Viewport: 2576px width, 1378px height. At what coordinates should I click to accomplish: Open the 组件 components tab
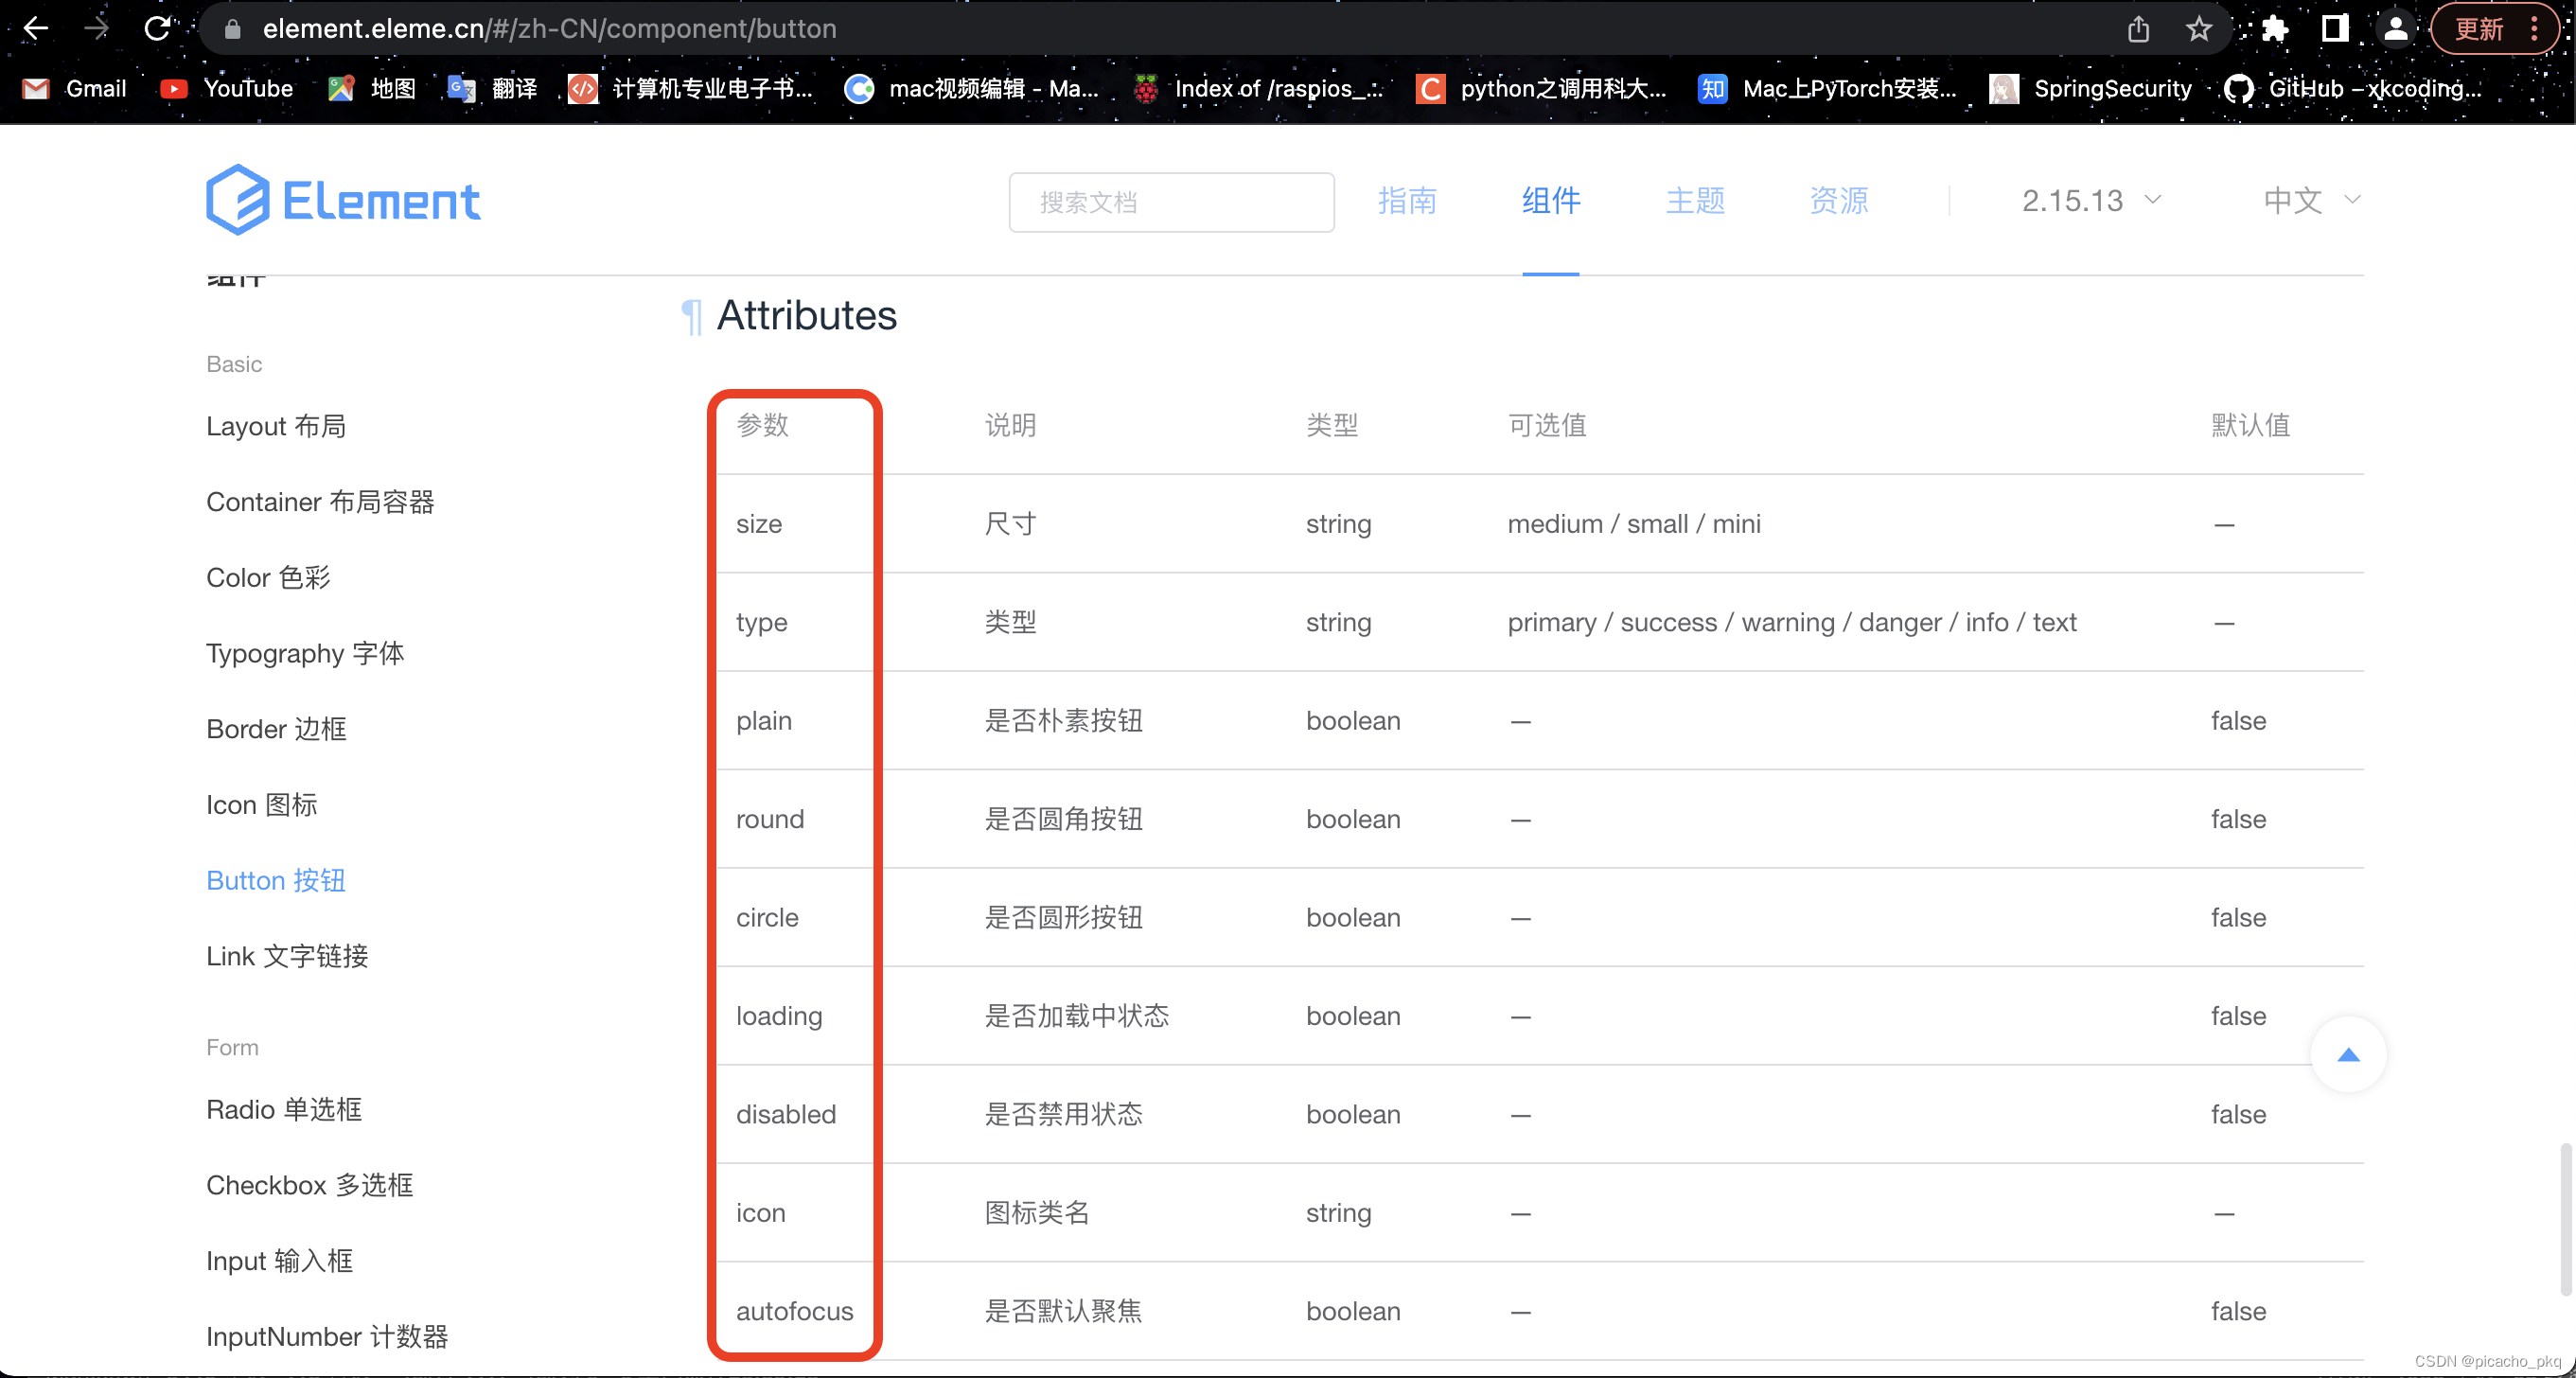pyautogui.click(x=1551, y=201)
